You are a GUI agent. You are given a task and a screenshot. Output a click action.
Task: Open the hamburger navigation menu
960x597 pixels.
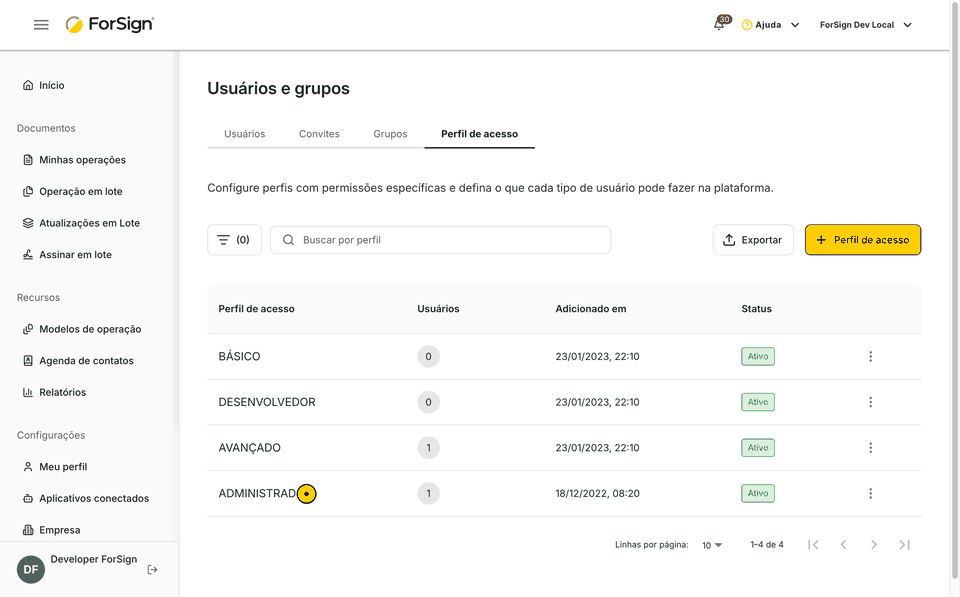coord(41,25)
